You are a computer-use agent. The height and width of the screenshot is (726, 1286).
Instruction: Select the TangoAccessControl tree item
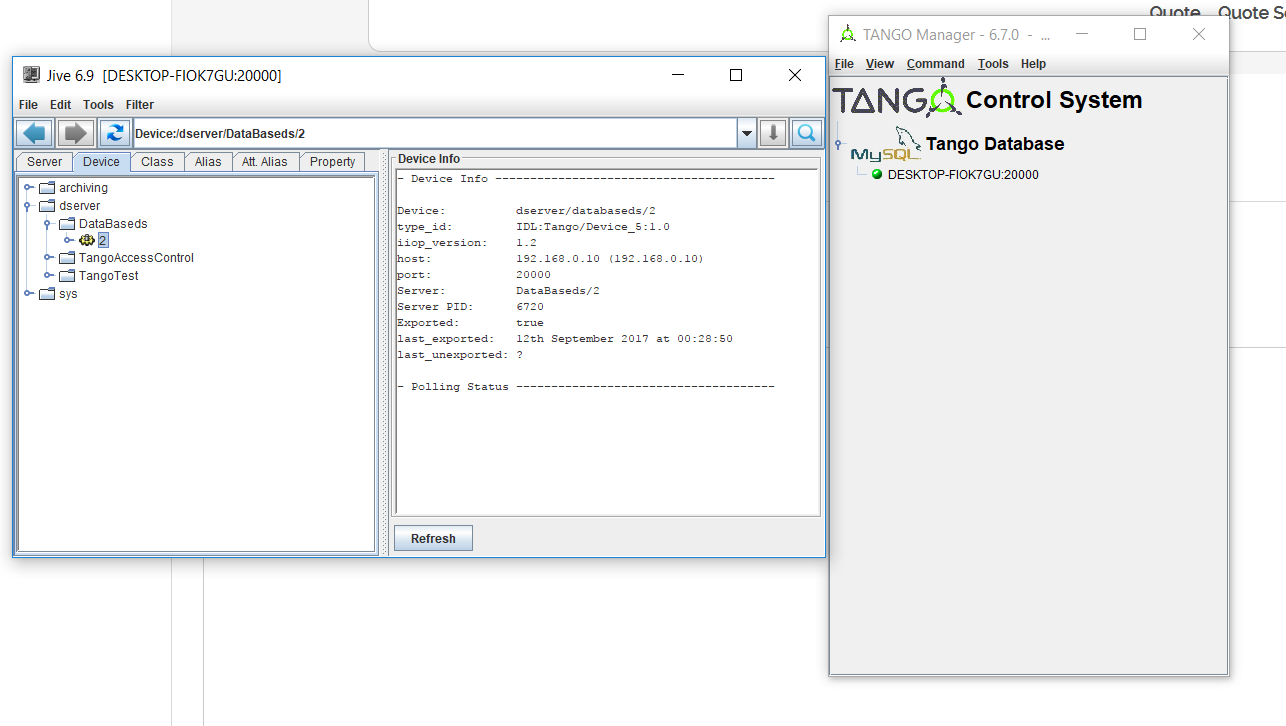click(136, 258)
